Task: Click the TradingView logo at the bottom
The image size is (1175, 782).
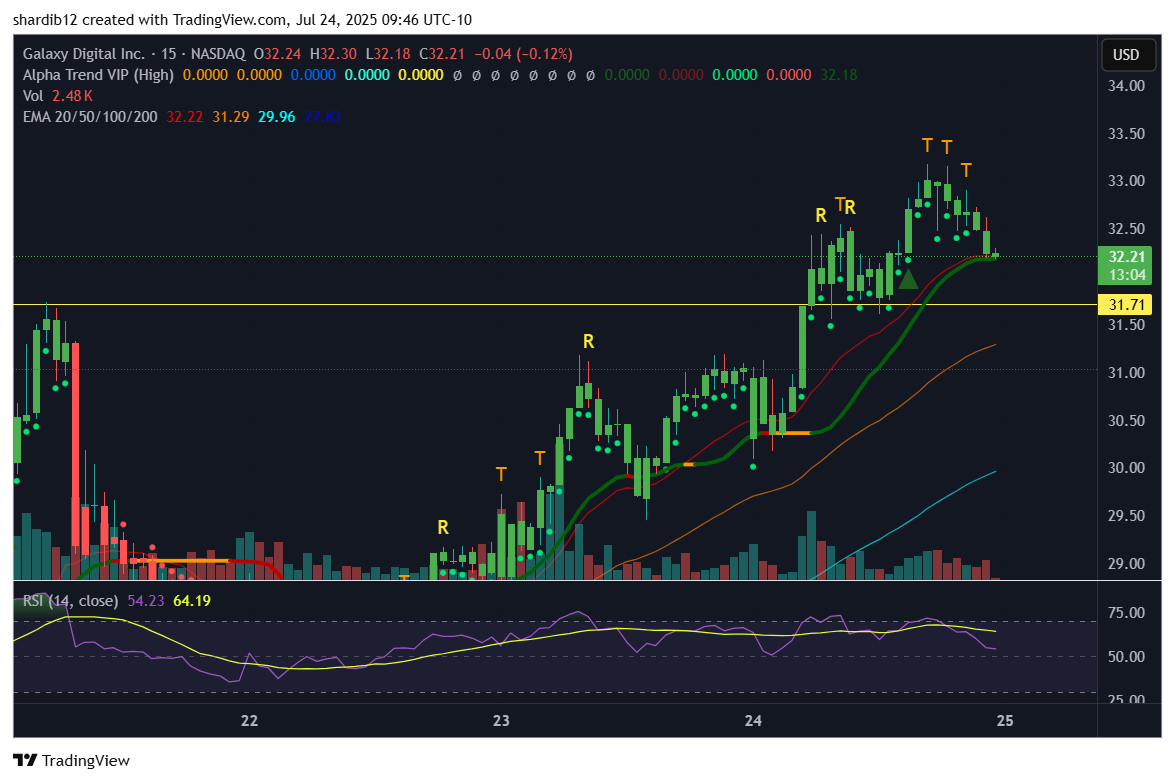Action: point(72,760)
